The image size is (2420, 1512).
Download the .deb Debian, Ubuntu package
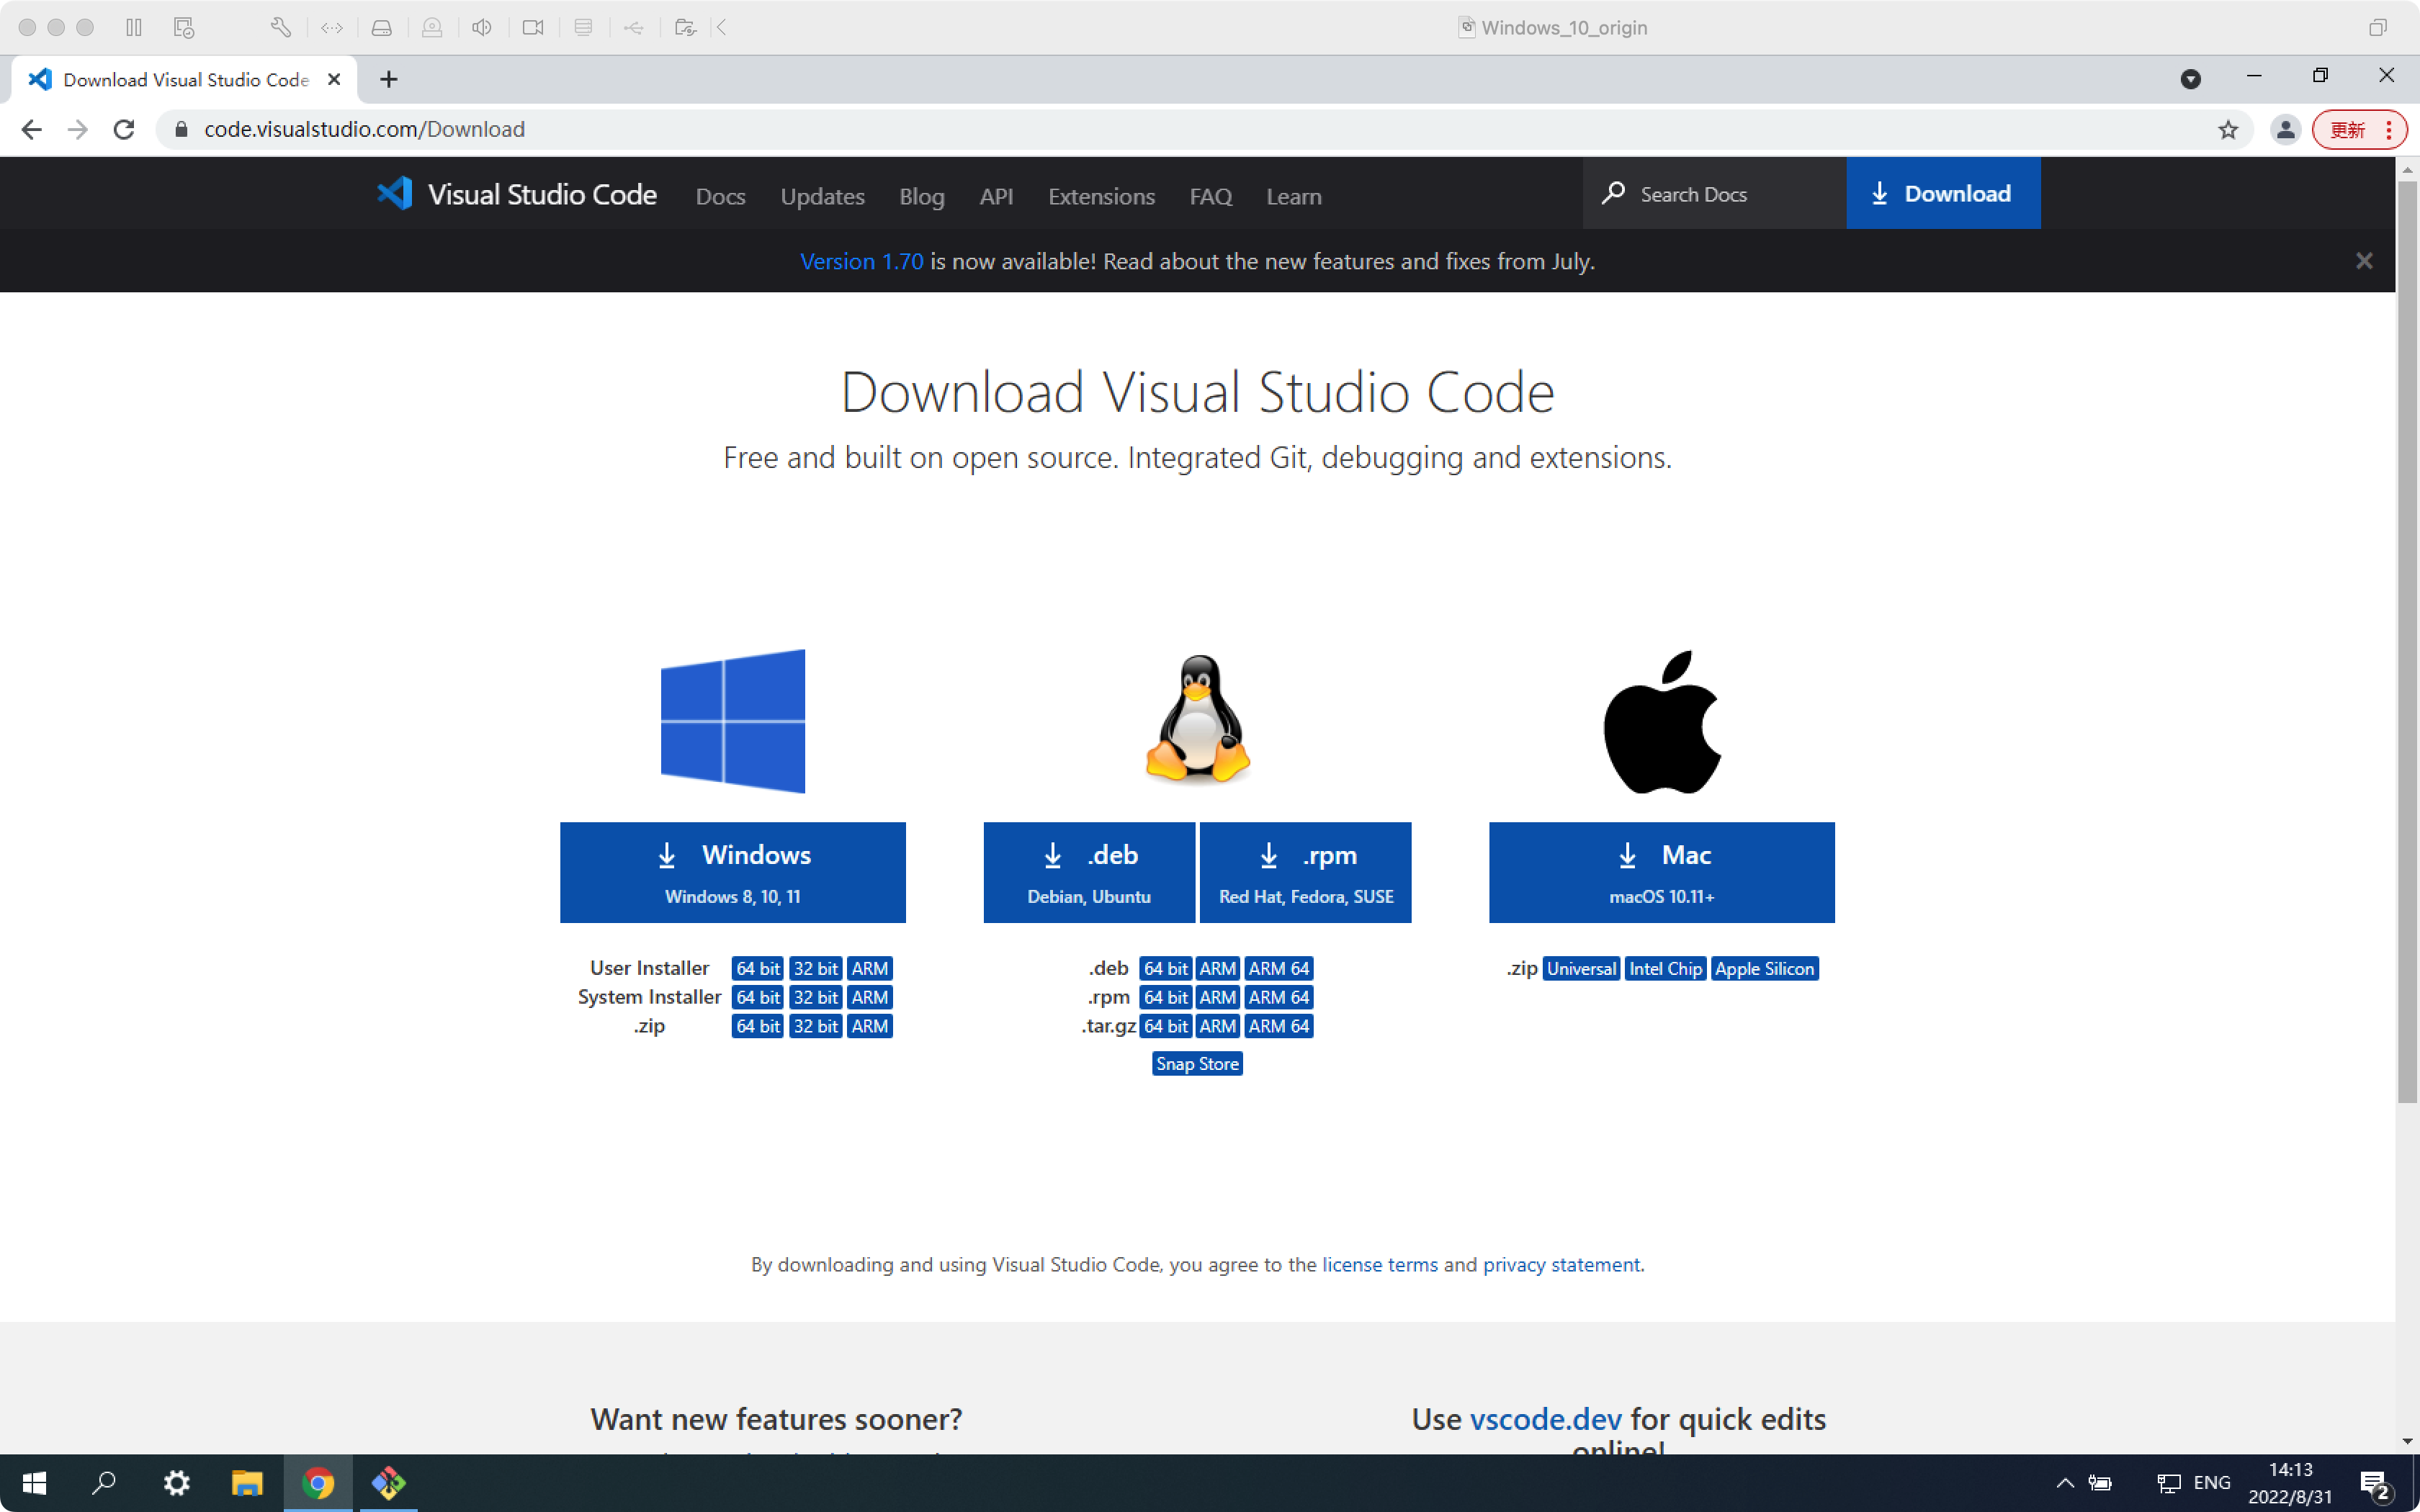point(1089,872)
